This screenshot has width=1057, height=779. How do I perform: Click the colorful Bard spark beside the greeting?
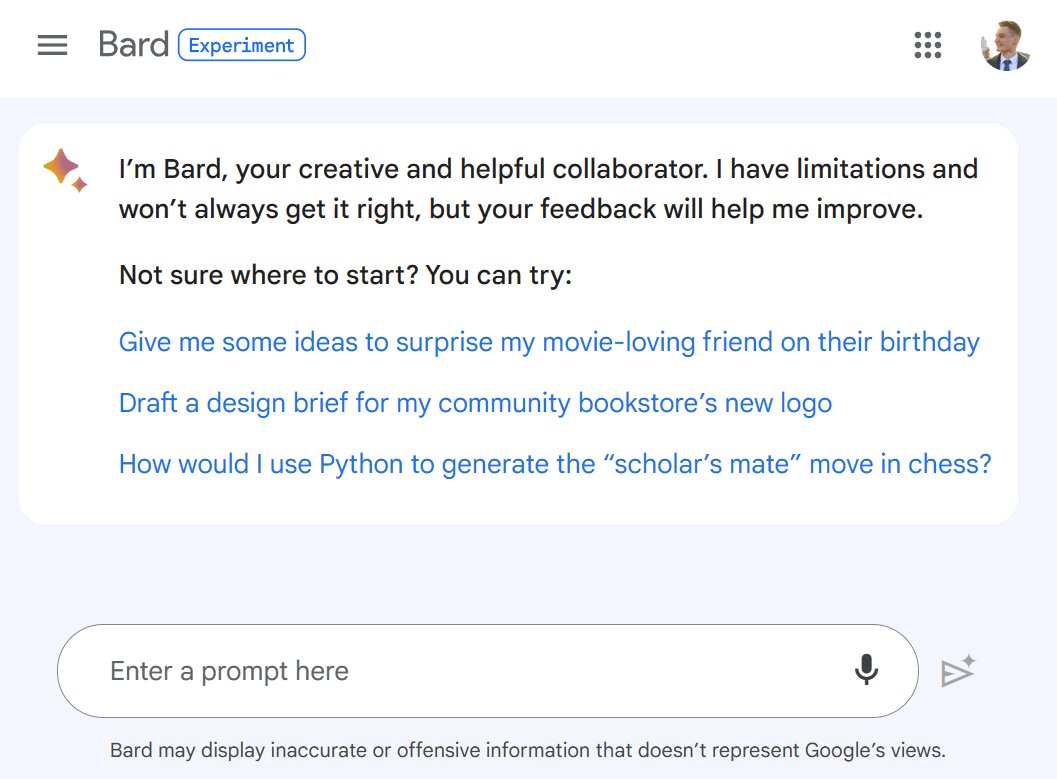point(64,168)
